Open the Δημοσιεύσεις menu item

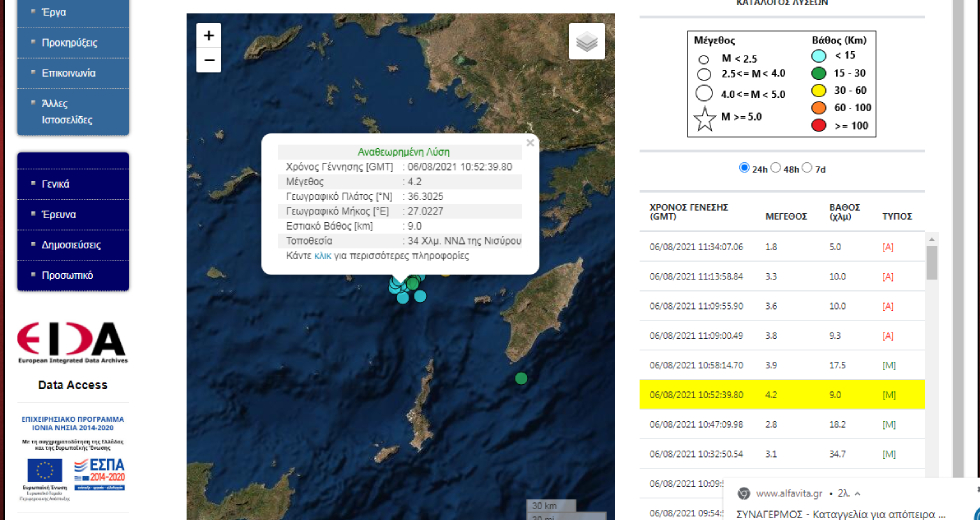tap(73, 244)
